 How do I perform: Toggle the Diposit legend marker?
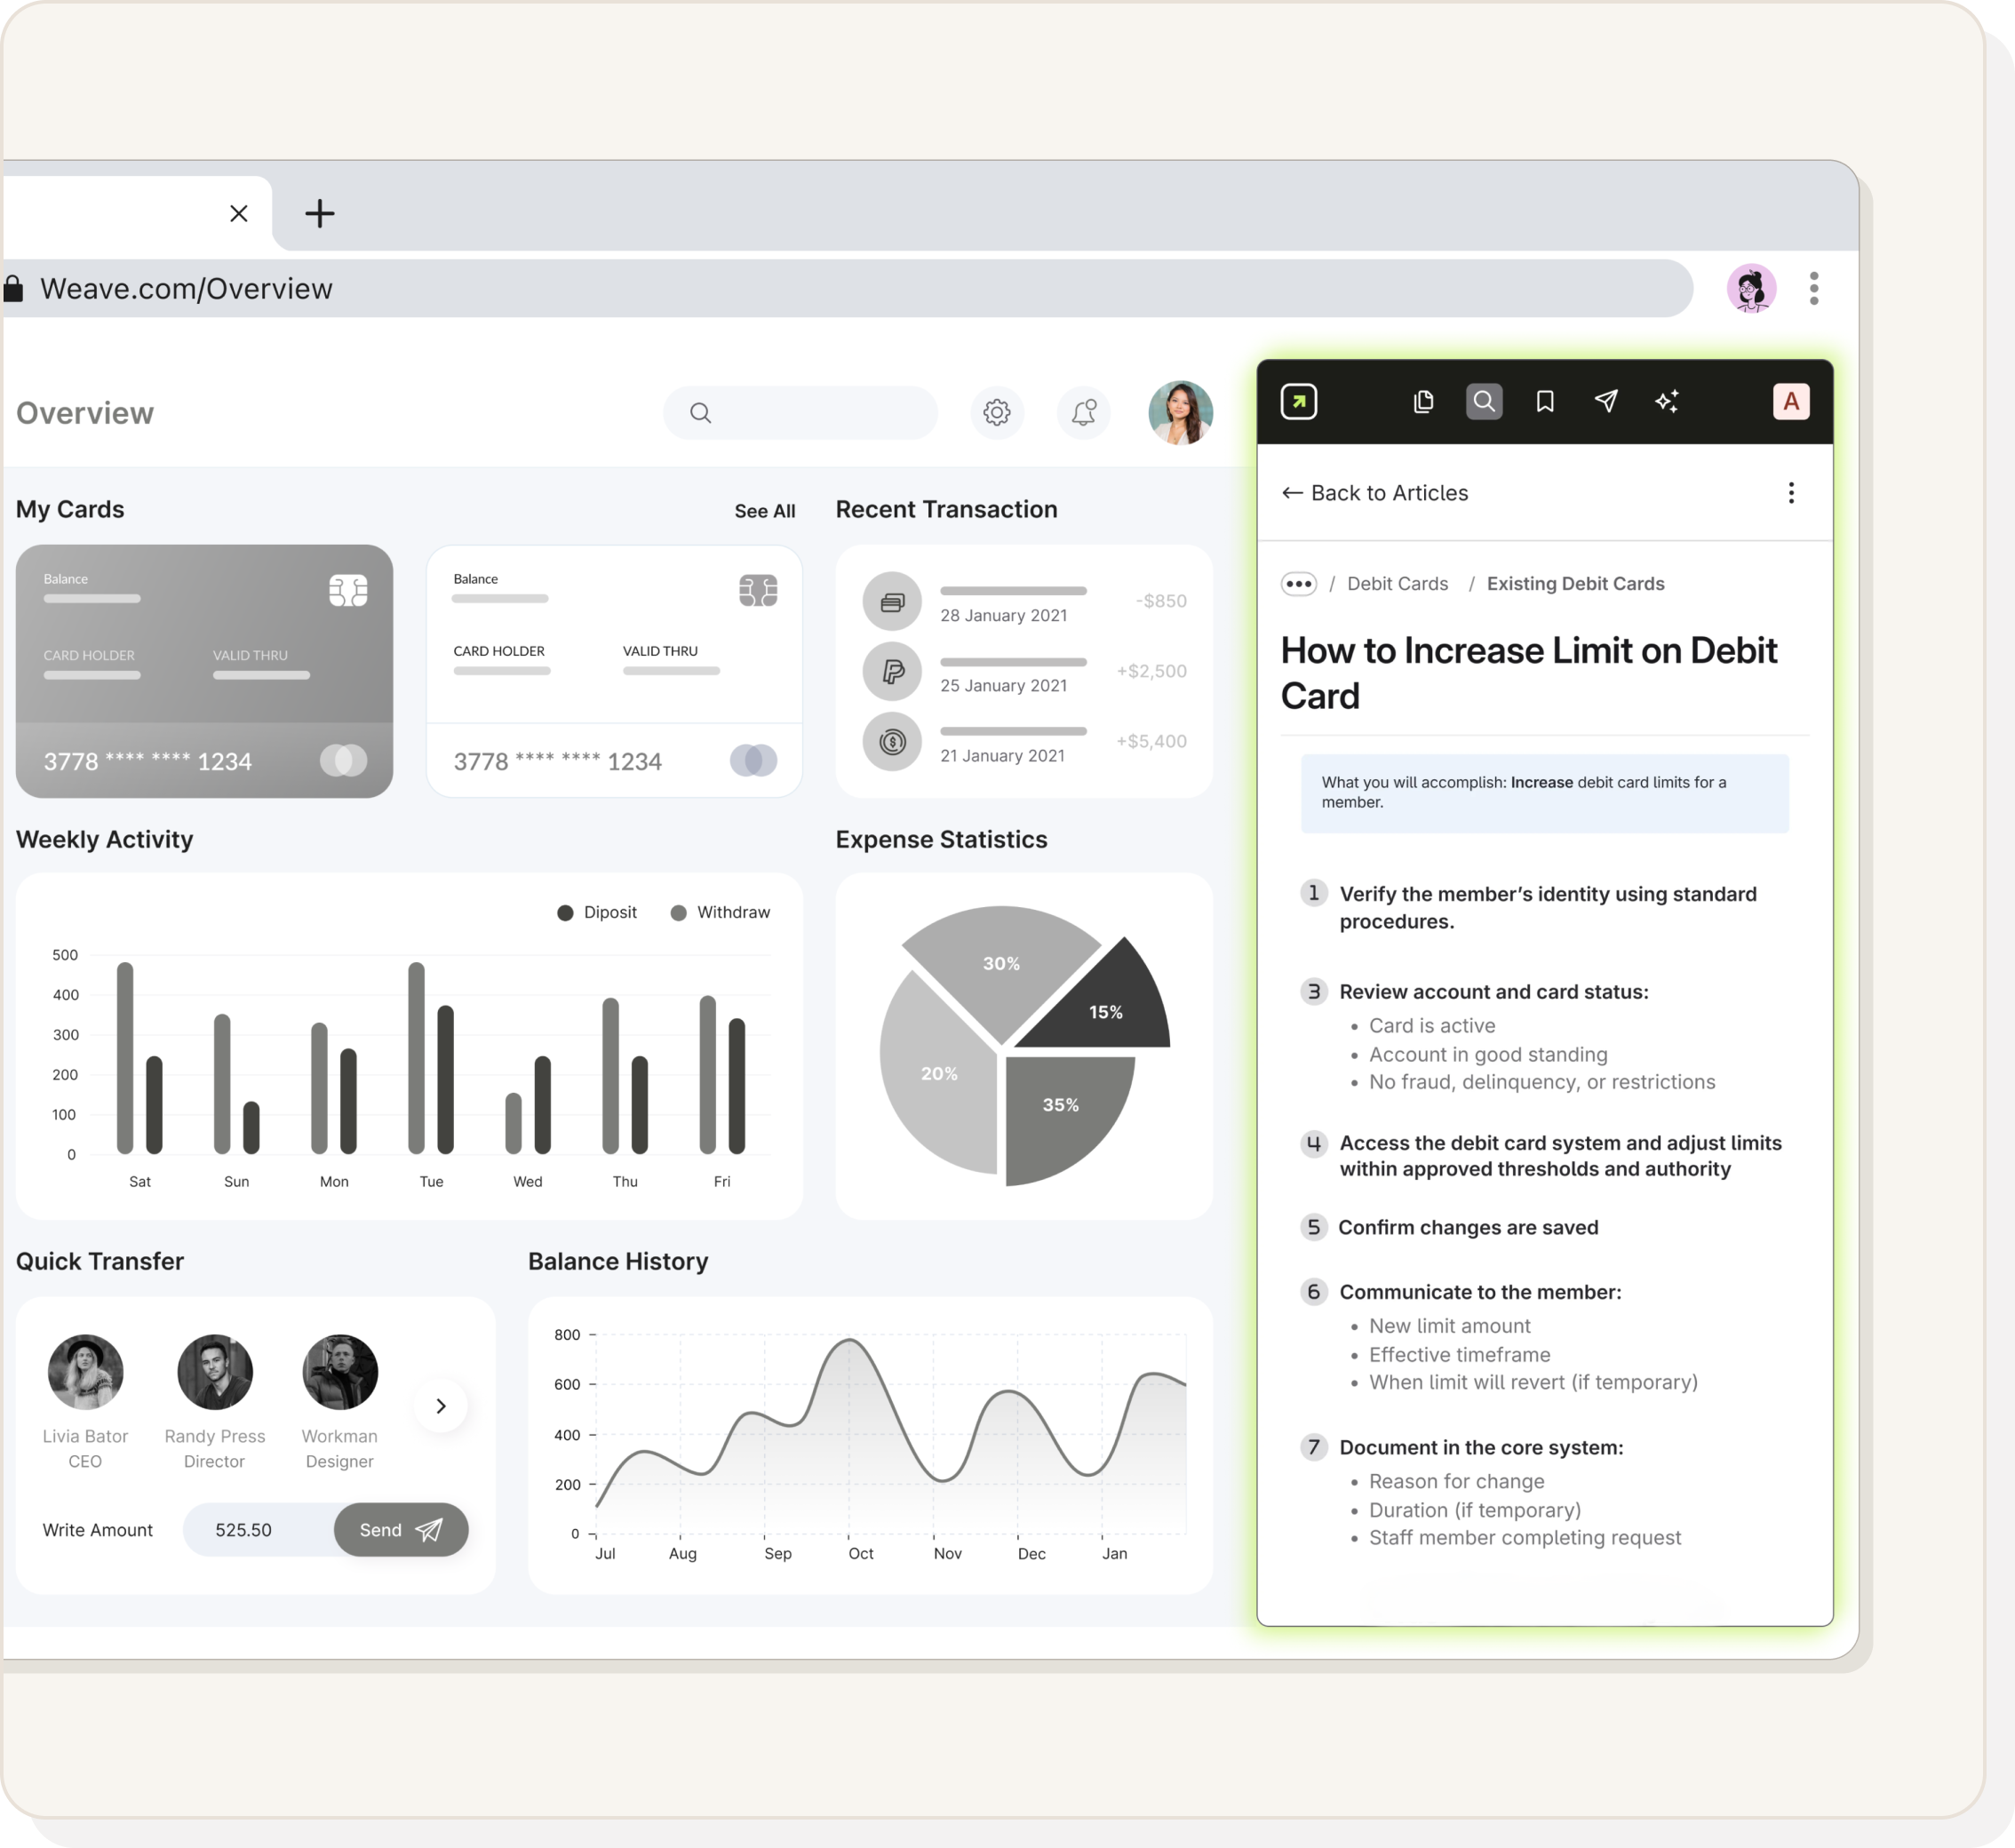point(565,913)
